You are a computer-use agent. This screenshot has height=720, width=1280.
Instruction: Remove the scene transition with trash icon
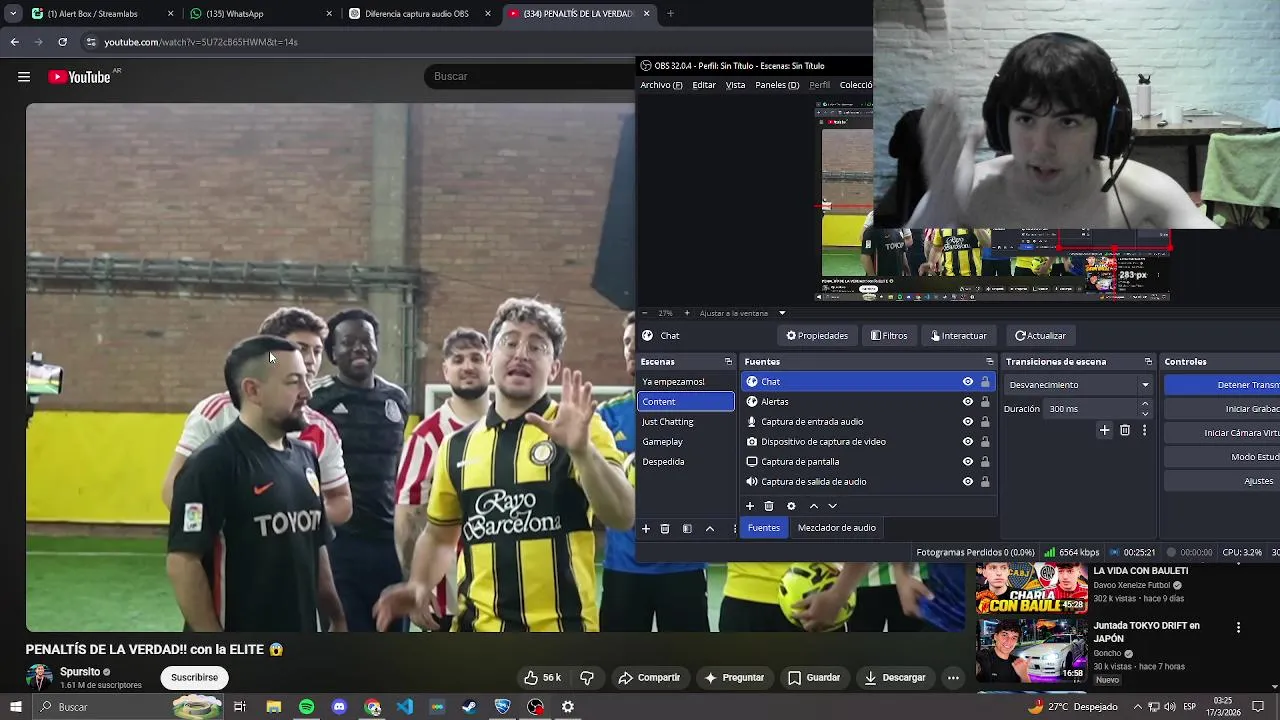1125,430
